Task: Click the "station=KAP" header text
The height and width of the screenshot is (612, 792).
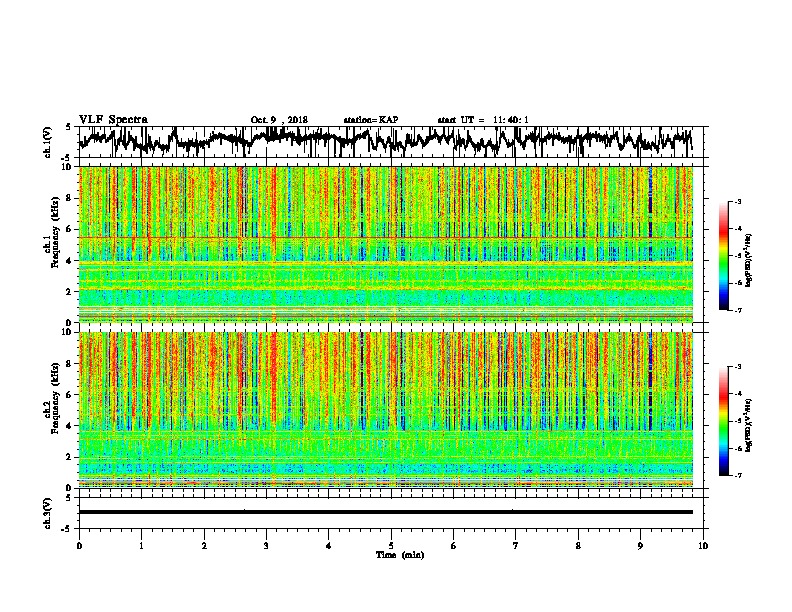Action: (371, 120)
